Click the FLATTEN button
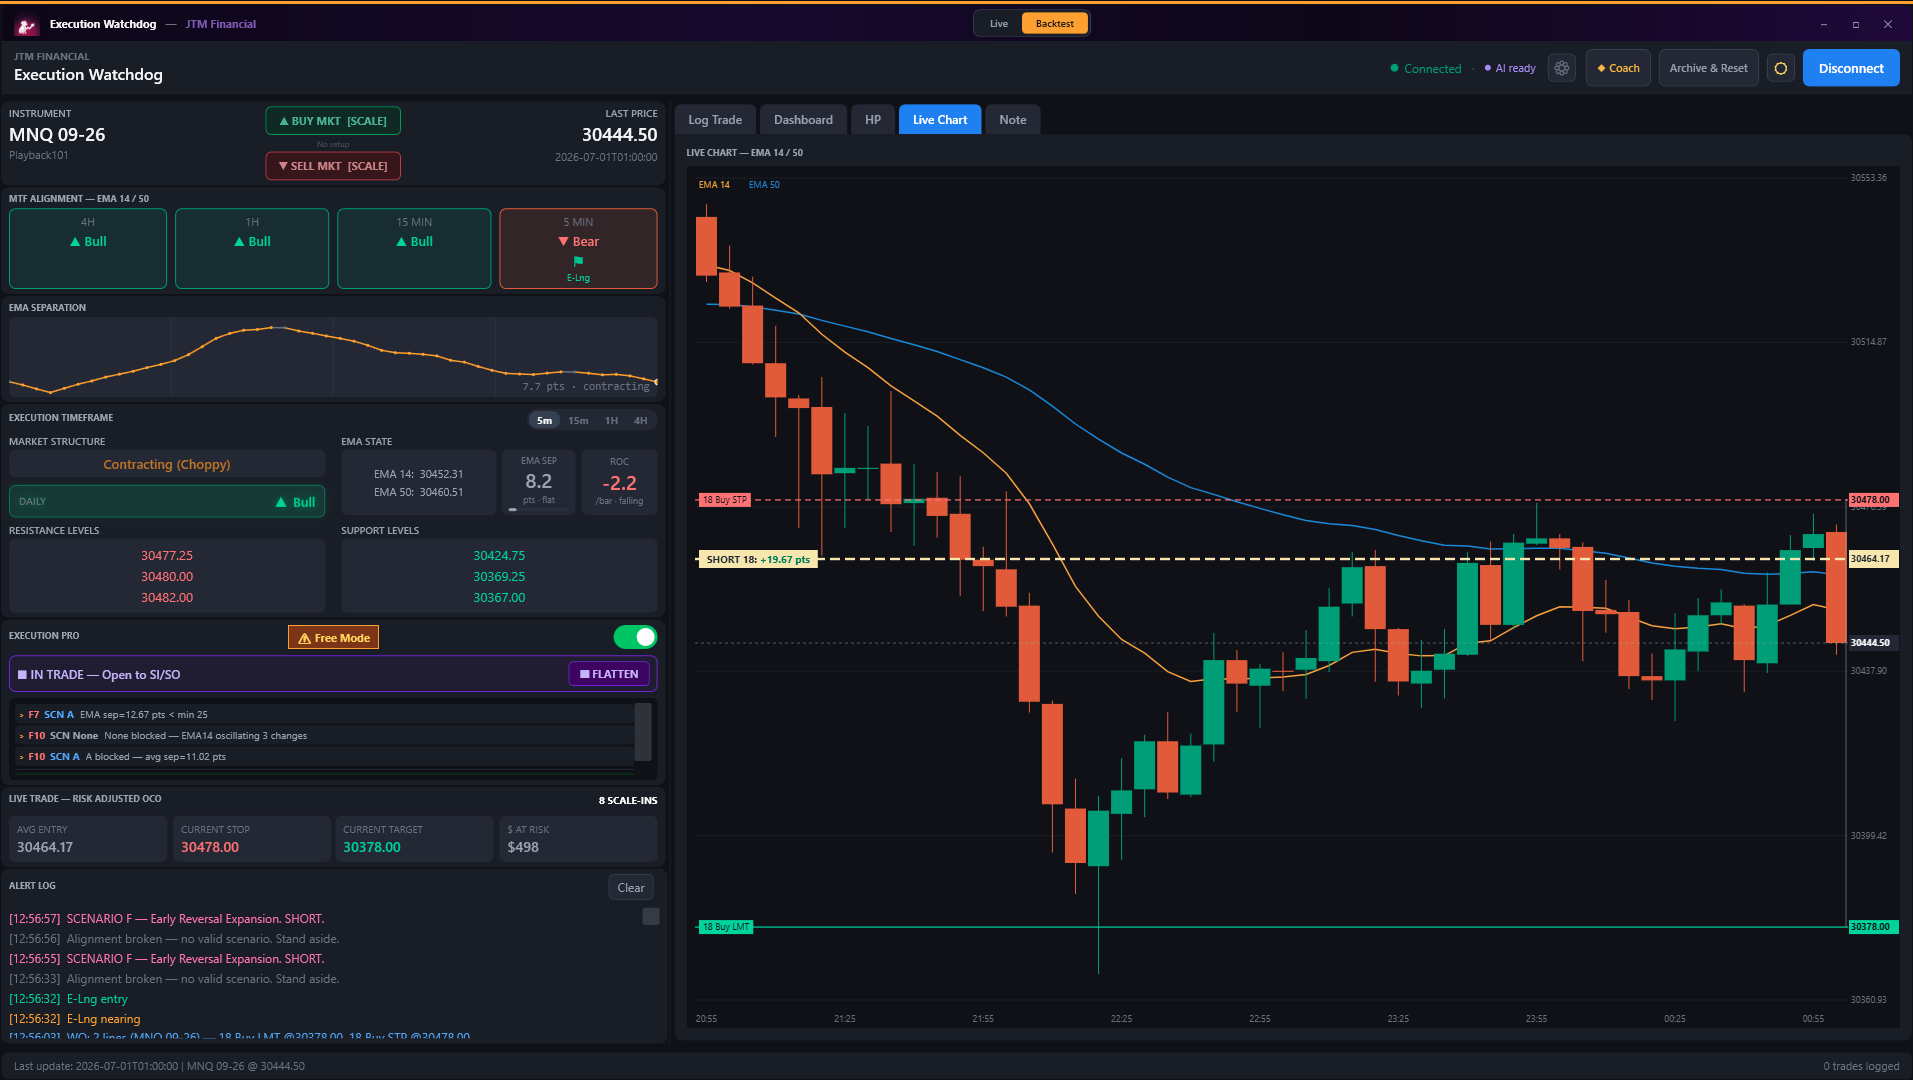 [x=609, y=674]
